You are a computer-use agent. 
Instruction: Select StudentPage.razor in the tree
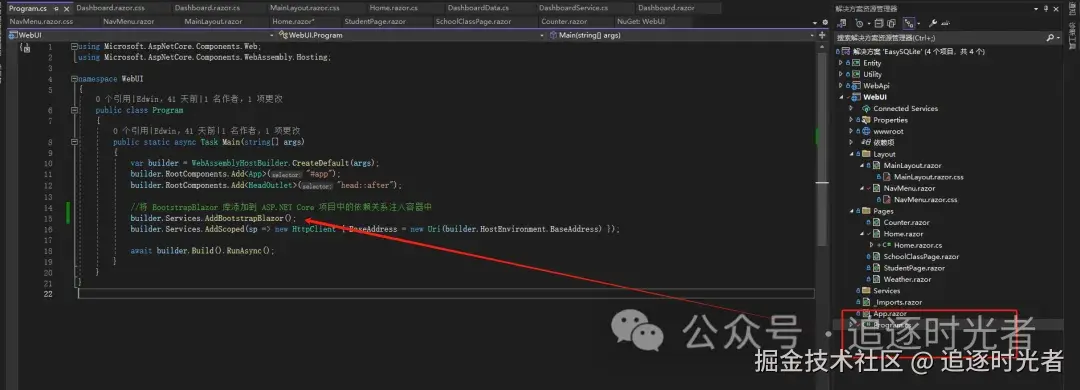(x=914, y=268)
